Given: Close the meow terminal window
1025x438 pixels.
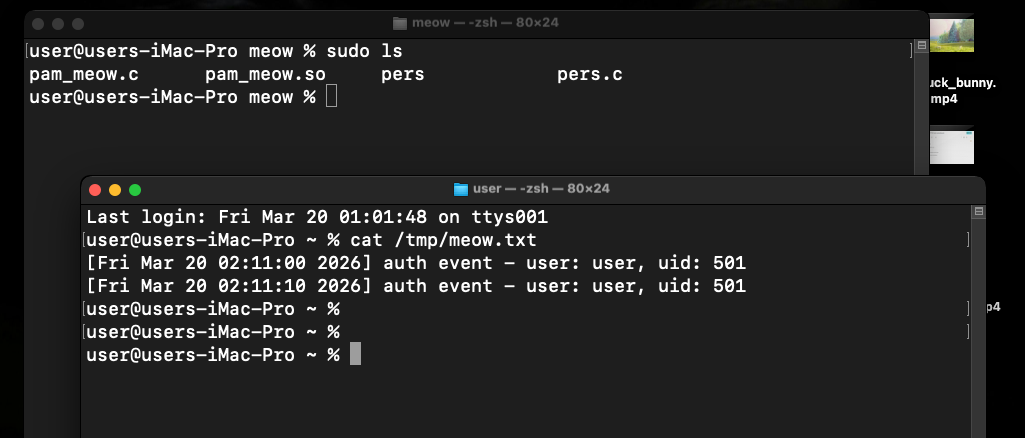Looking at the screenshot, I should click(x=39, y=23).
